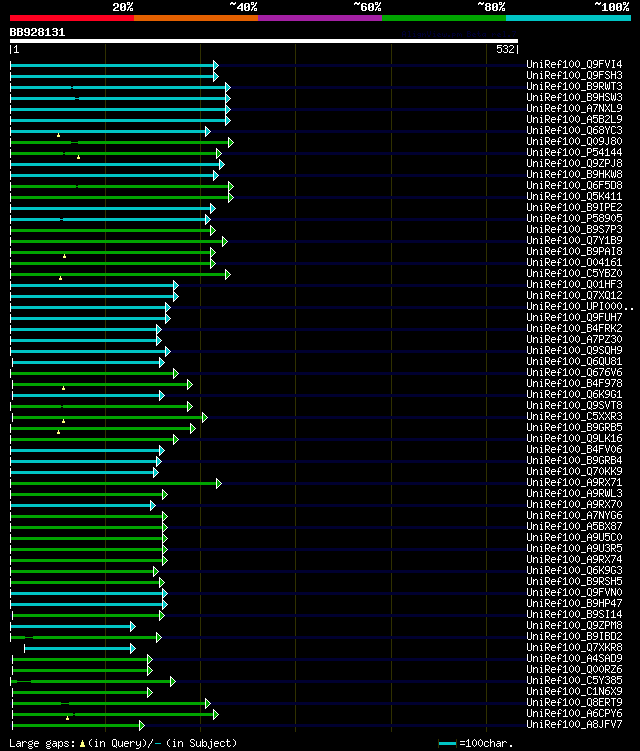Click the cyan alignment bar in the Q9FVN0 row
The image size is (640, 751).
click(x=89, y=594)
